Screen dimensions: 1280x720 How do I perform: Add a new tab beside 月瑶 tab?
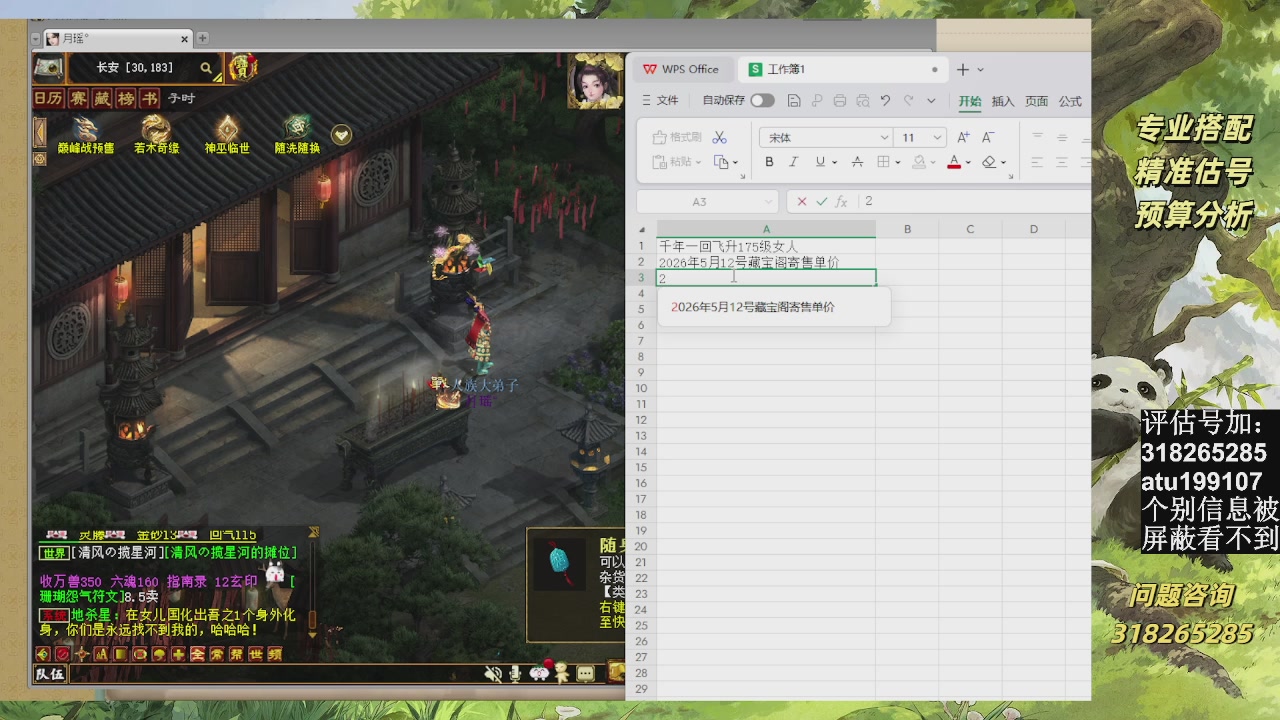(202, 38)
